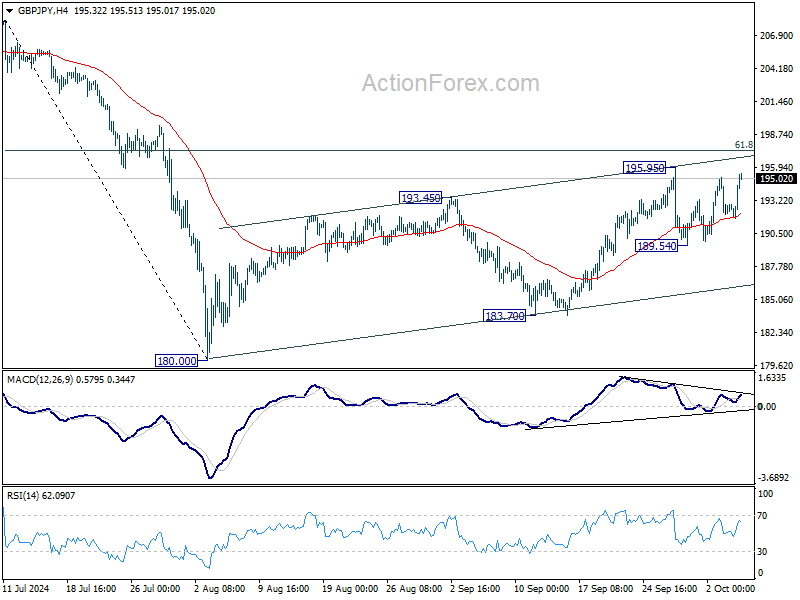Click the 190.500 price axis value
The image size is (800, 600).
coord(777,234)
